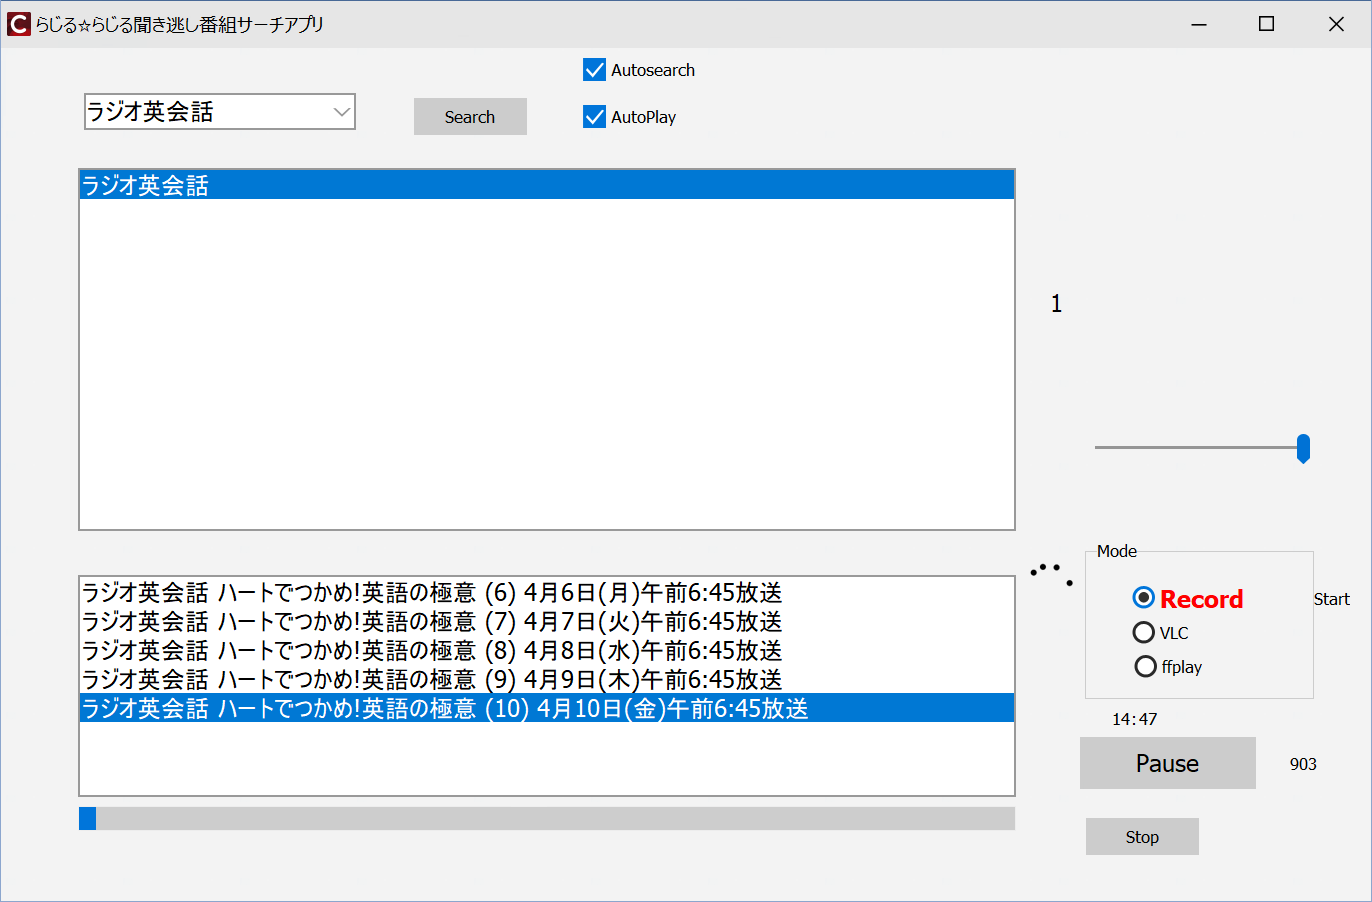Click the Pause button

pos(1167,763)
